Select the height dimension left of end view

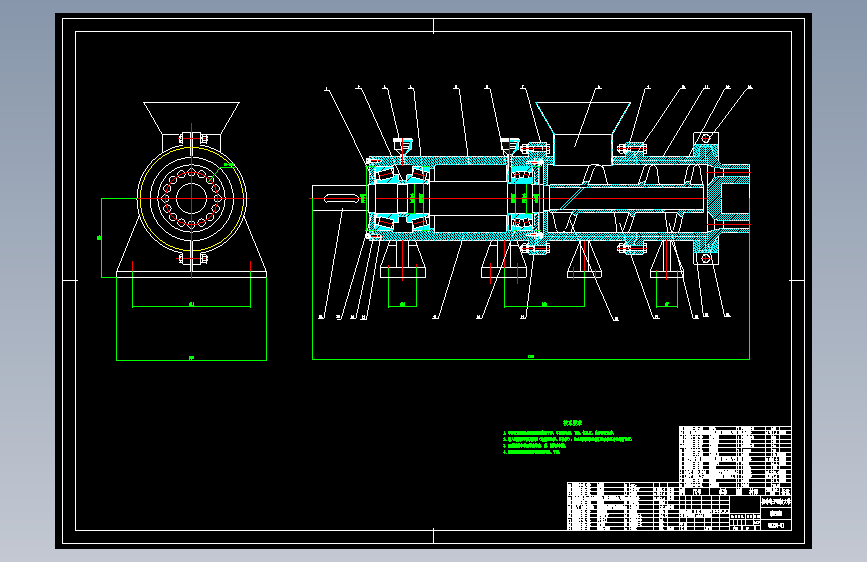pyautogui.click(x=101, y=238)
